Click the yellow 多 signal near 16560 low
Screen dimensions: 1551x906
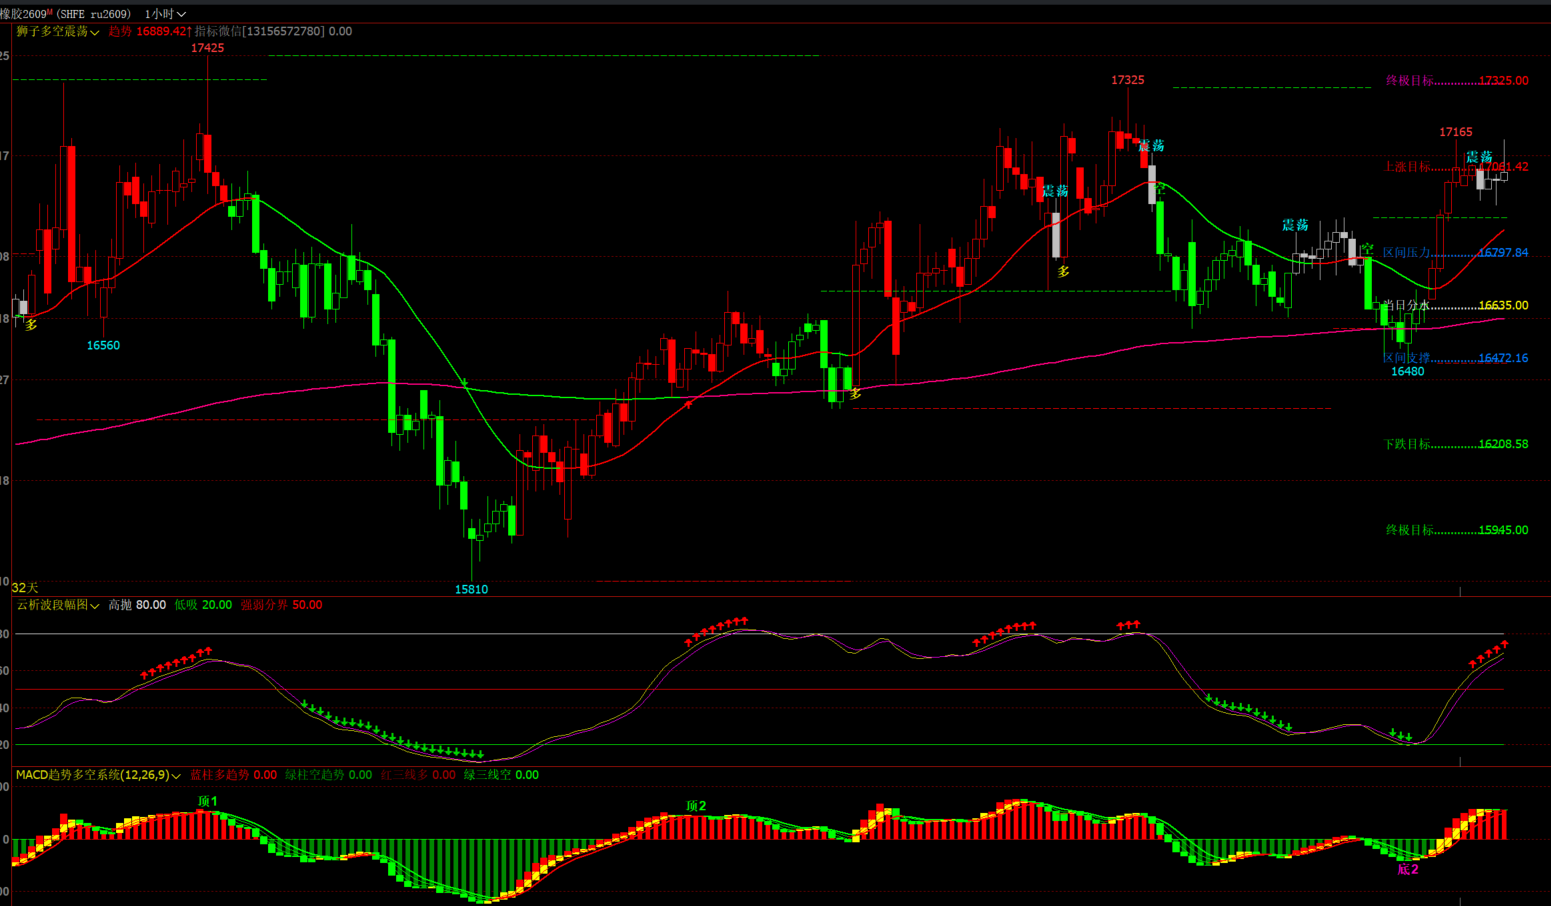click(32, 325)
